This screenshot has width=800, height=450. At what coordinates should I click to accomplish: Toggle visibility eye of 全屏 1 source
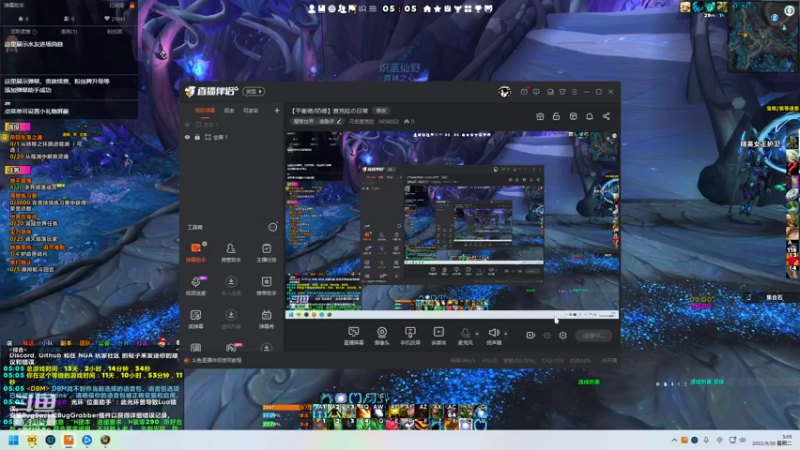point(187,137)
